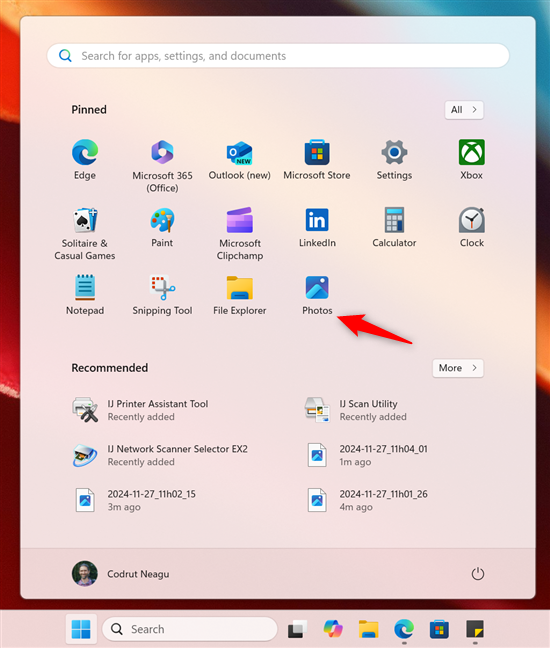Click the taskbar Search field
The image size is (550, 648).
(x=190, y=629)
